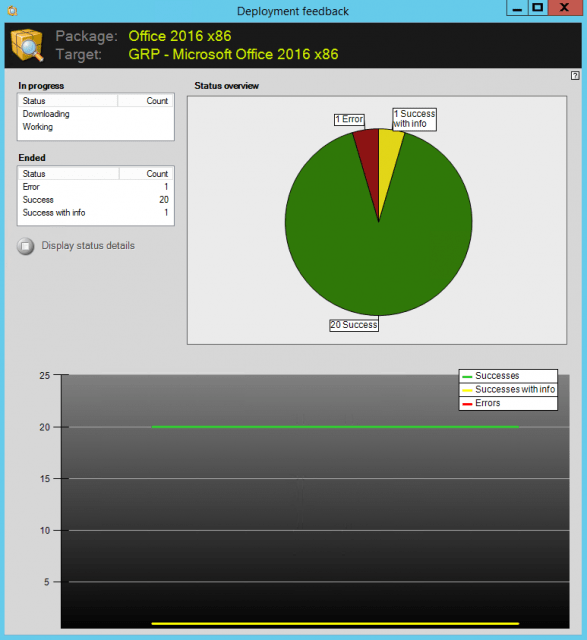587x640 pixels.
Task: Toggle Display status details button
Action: click(x=26, y=246)
